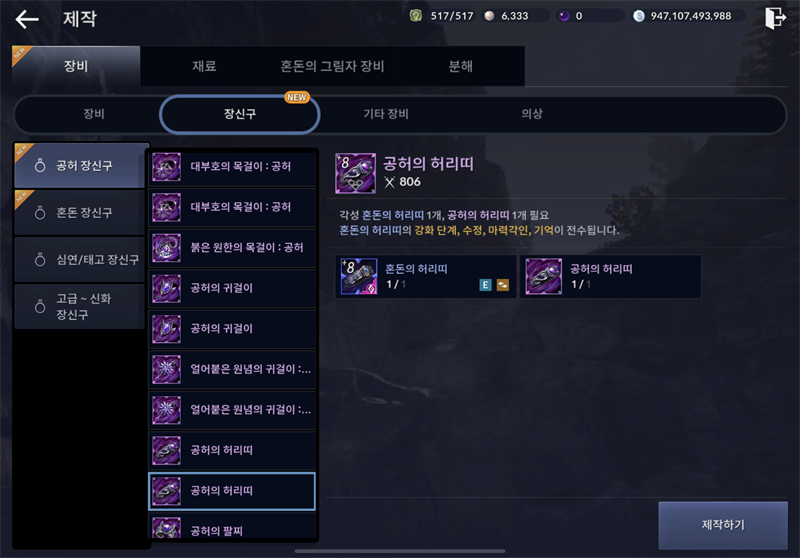Open the 심연/태고 장신구 category
The image size is (800, 558).
coord(80,260)
